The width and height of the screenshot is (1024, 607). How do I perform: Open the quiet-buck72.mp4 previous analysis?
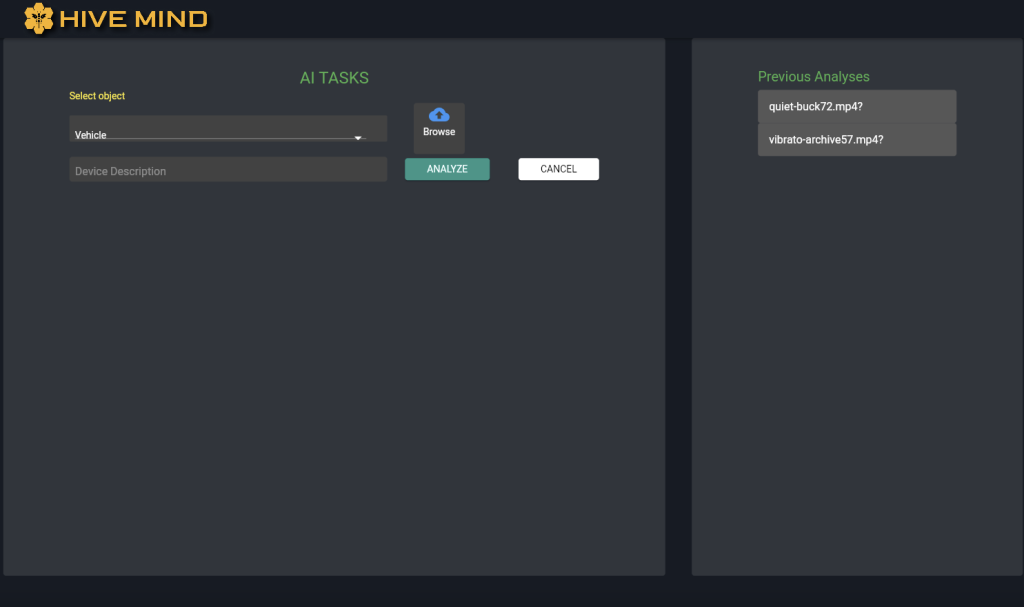[x=856, y=106]
